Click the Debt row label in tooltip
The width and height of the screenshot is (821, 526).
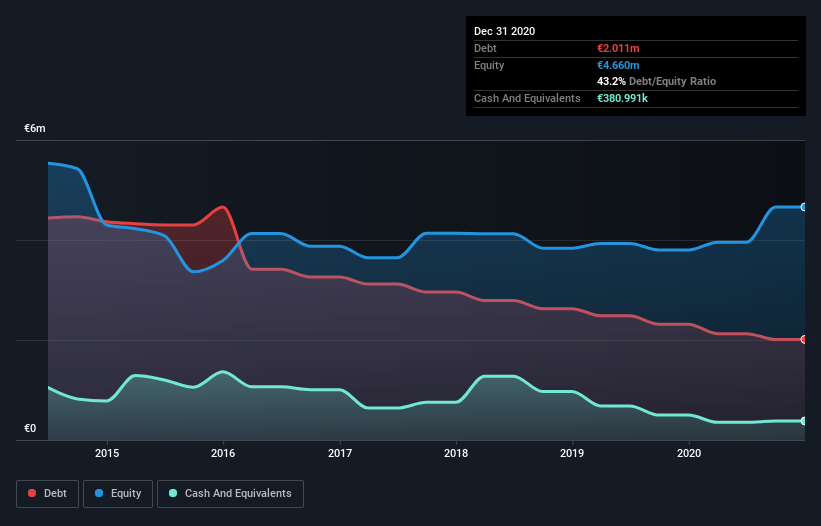(x=485, y=49)
